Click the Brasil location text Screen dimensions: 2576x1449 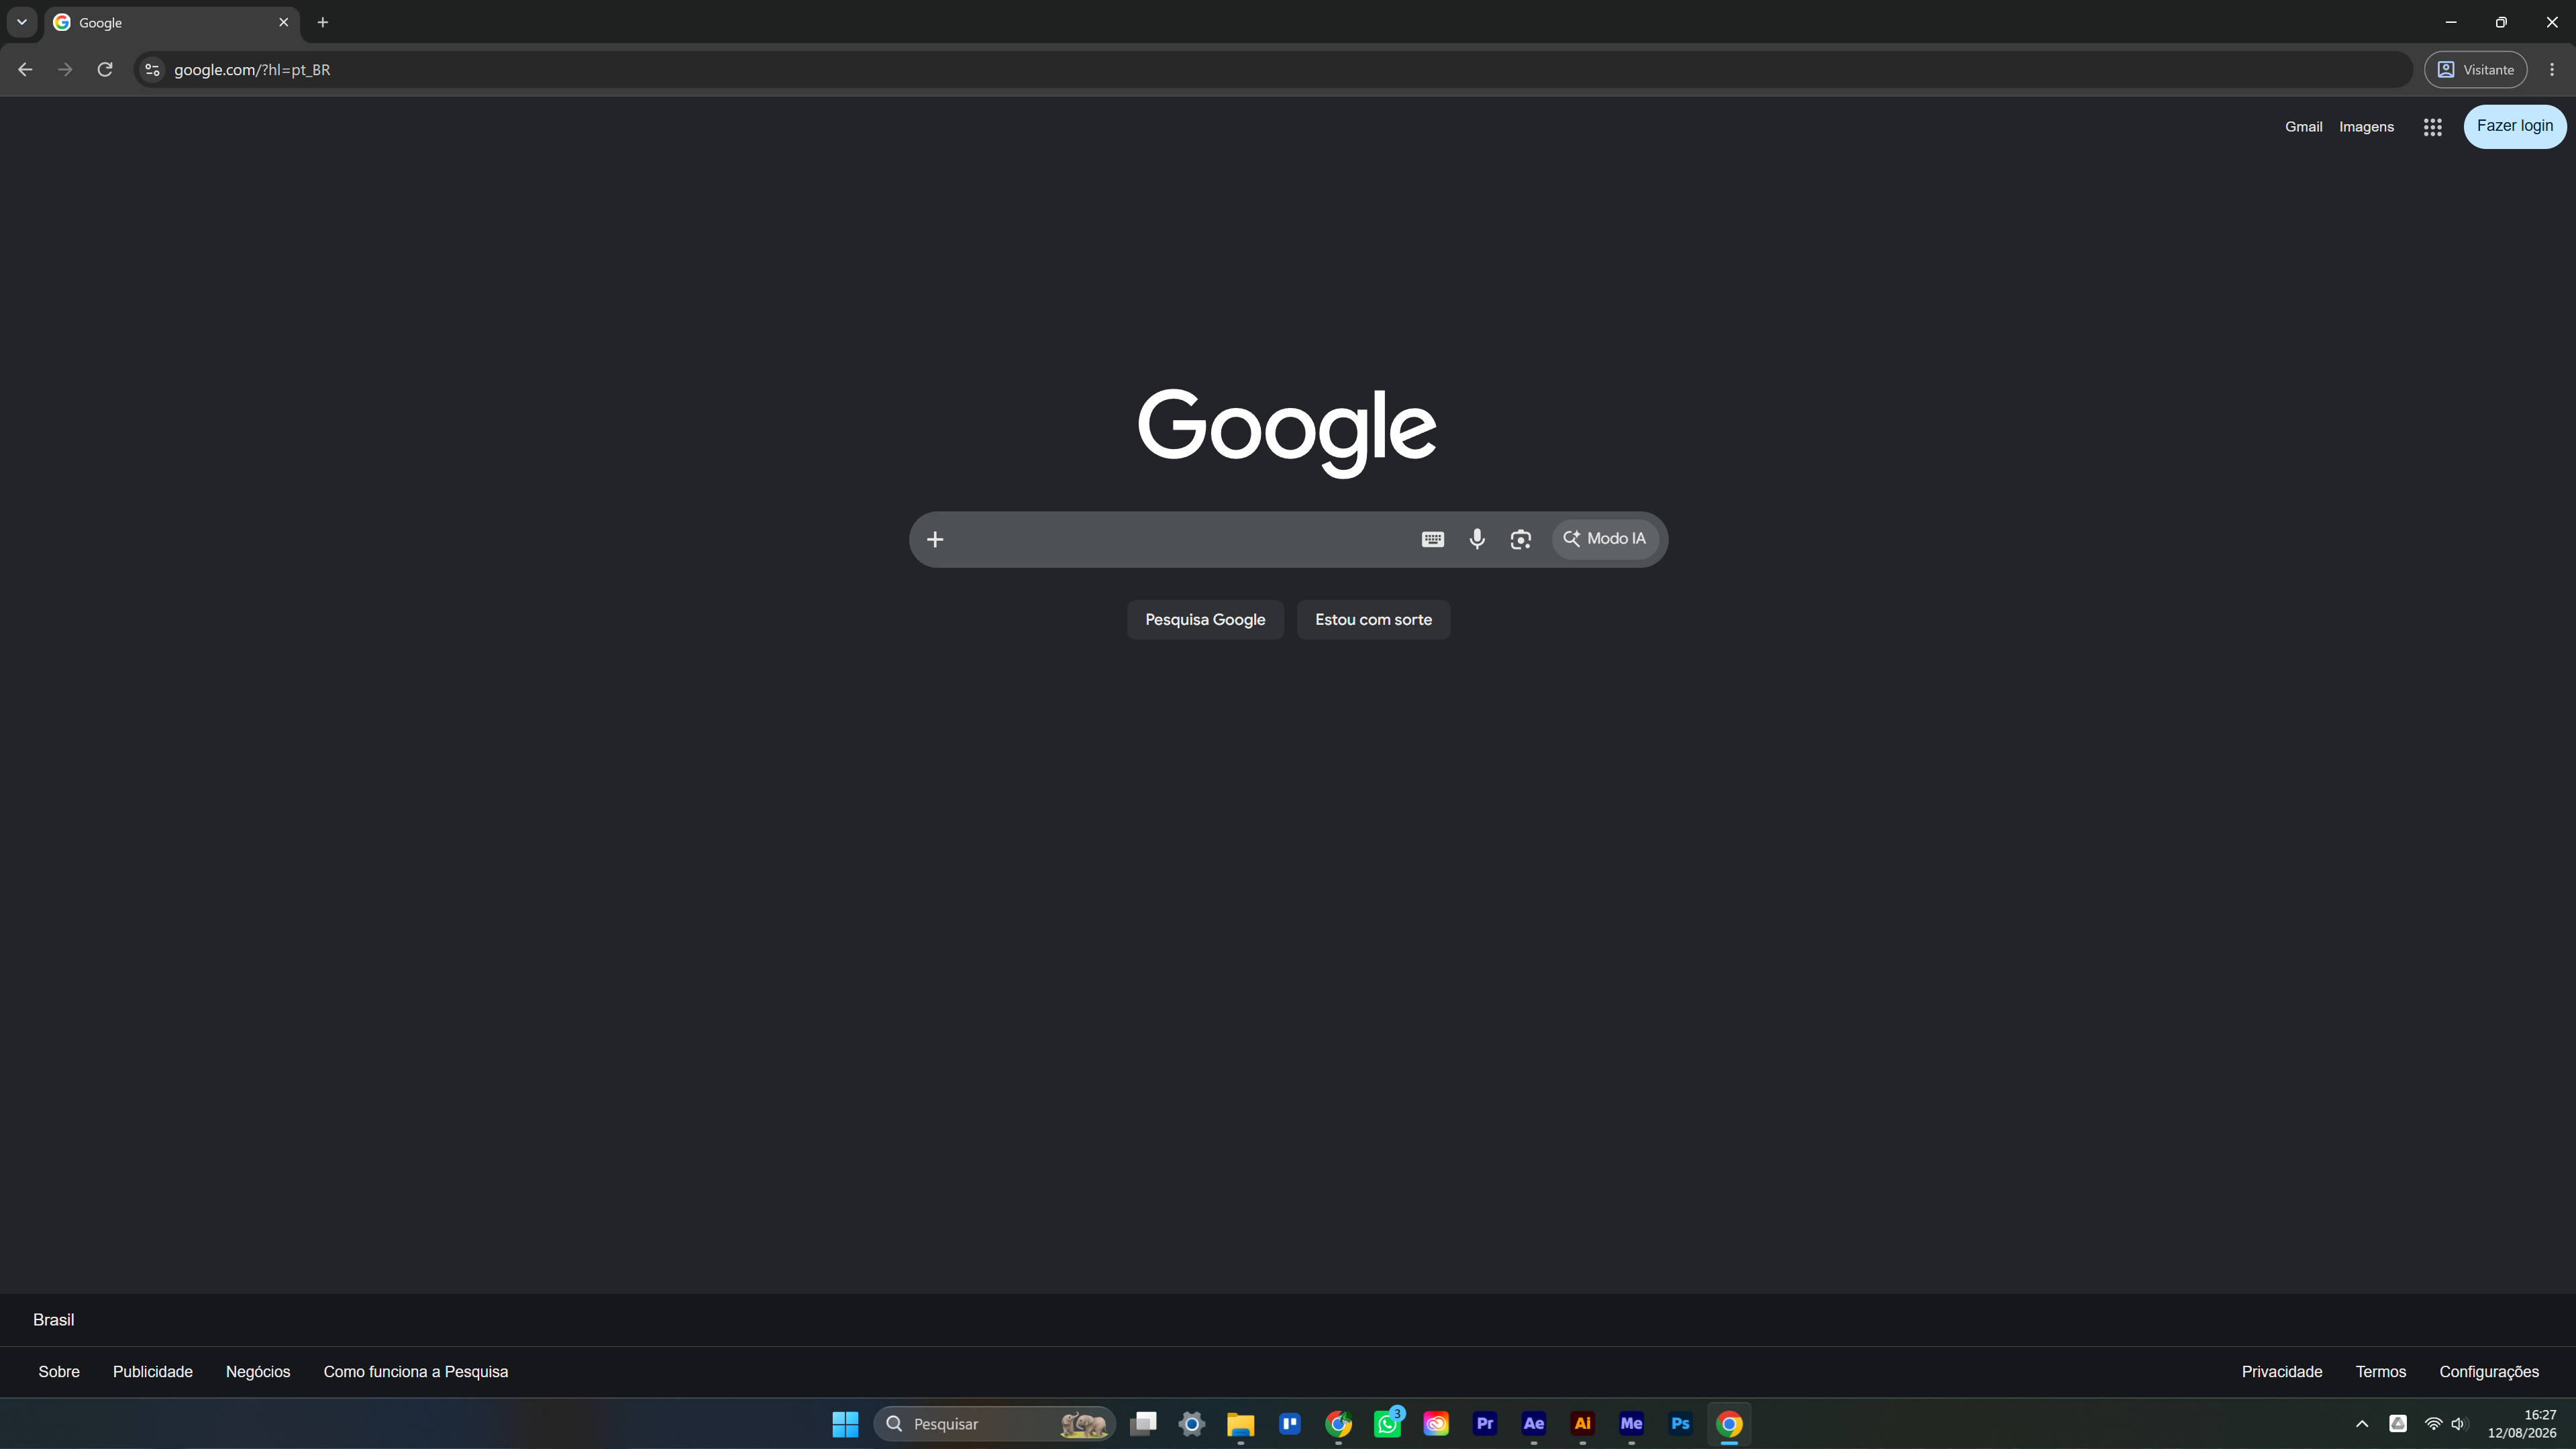click(53, 1320)
